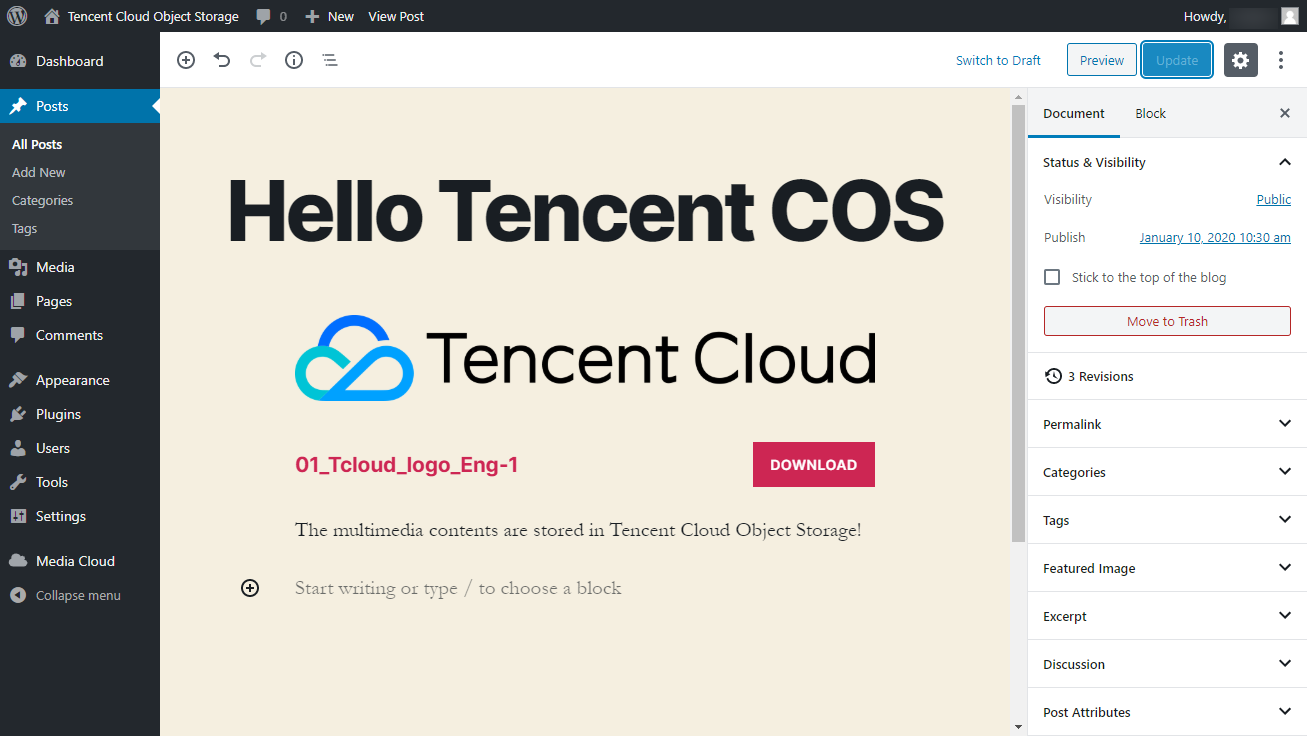Open Users in admin sidebar

point(80,448)
